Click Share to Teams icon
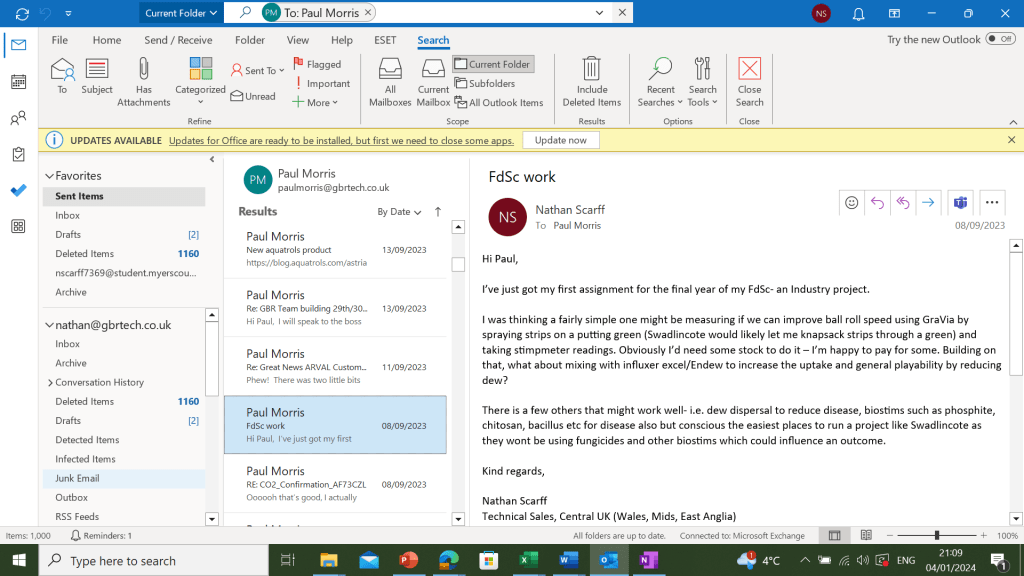The width and height of the screenshot is (1024, 576). pos(960,202)
